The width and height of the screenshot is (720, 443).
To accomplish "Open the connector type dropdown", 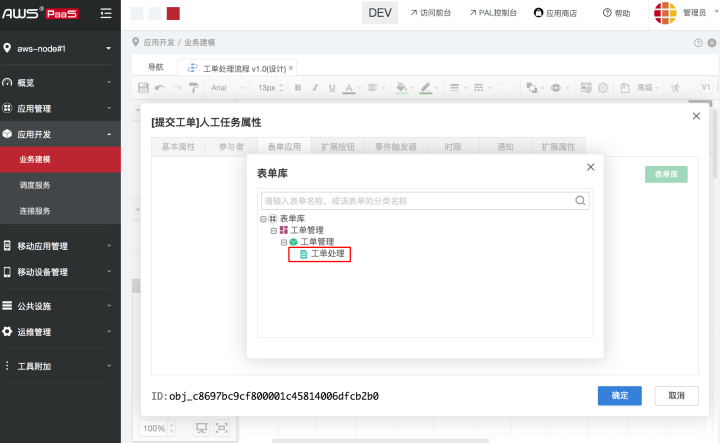I will pyautogui.click(x=505, y=88).
